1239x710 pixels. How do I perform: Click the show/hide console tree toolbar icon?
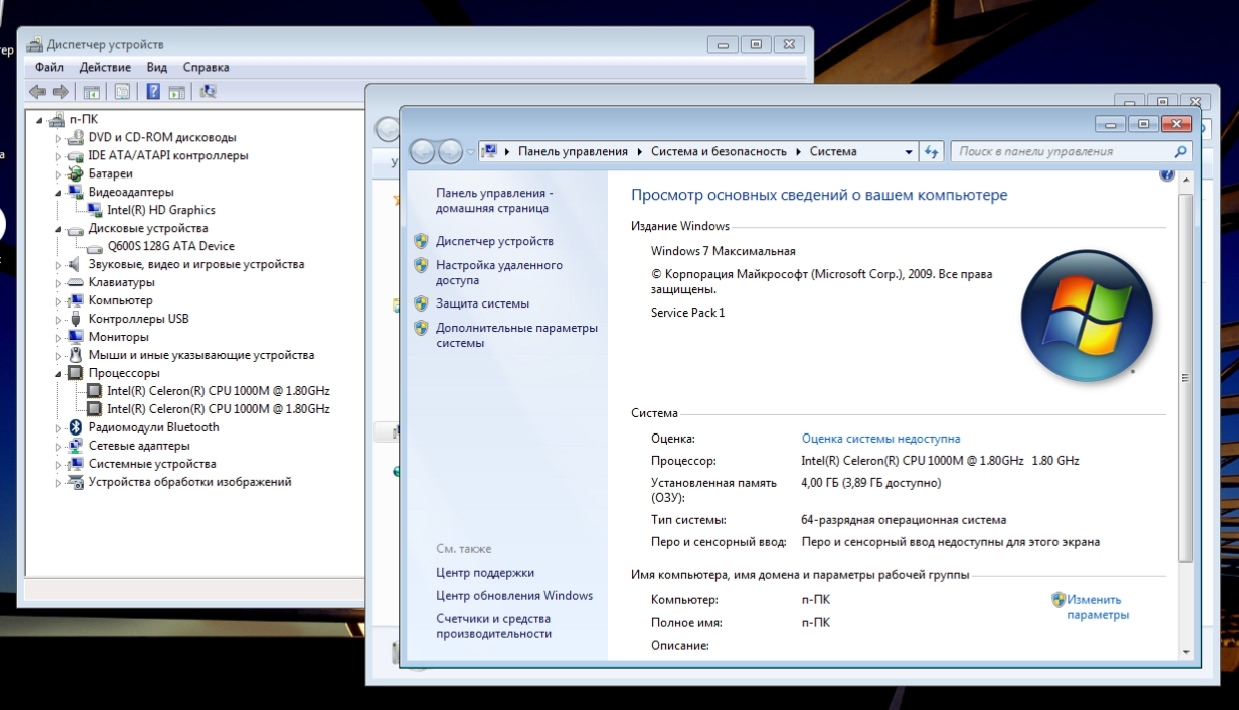(x=92, y=92)
